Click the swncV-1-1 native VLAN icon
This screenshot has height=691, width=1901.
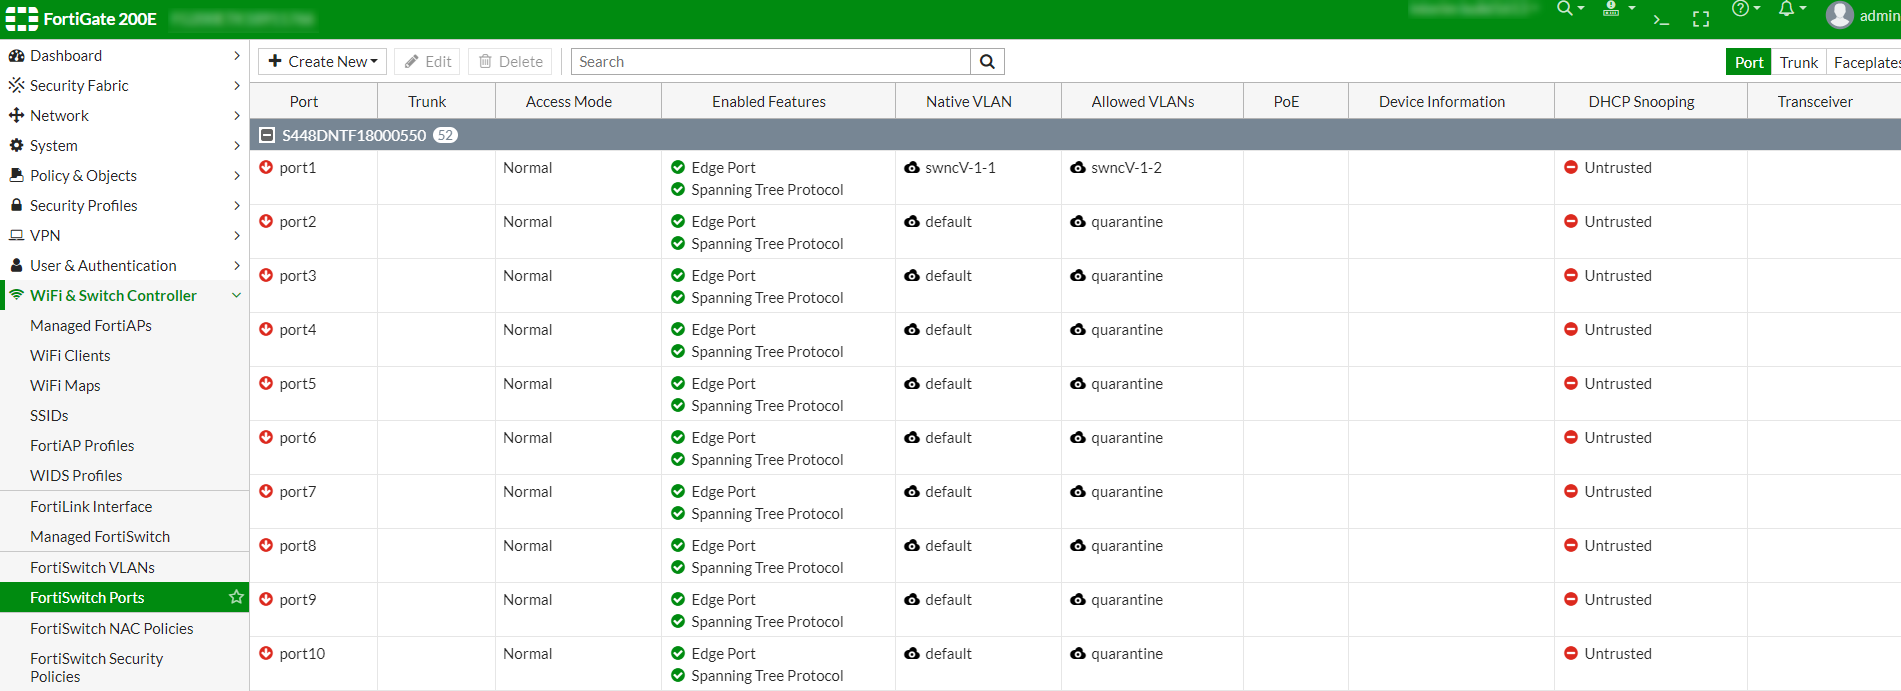tap(912, 168)
